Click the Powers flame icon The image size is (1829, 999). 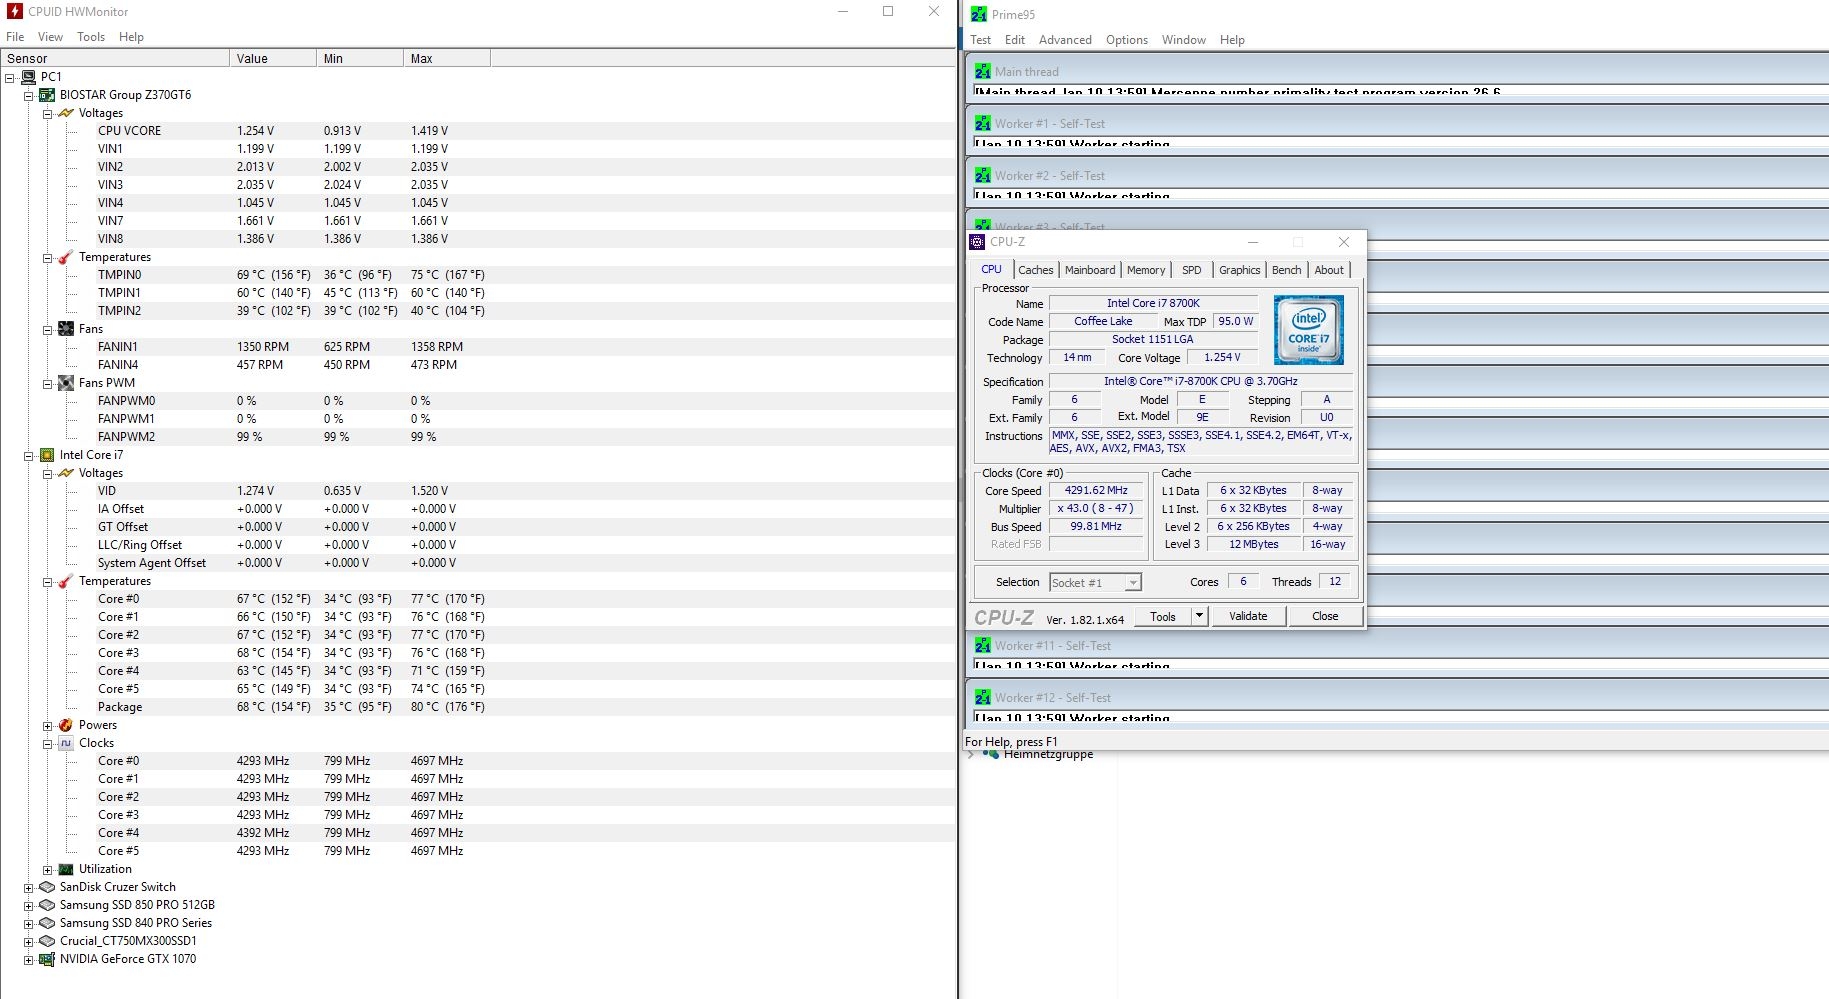click(66, 725)
